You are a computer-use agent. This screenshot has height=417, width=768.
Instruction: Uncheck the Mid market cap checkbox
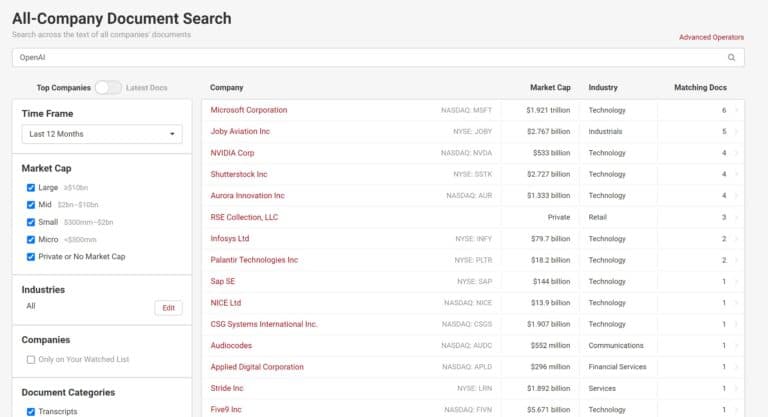pos(31,205)
